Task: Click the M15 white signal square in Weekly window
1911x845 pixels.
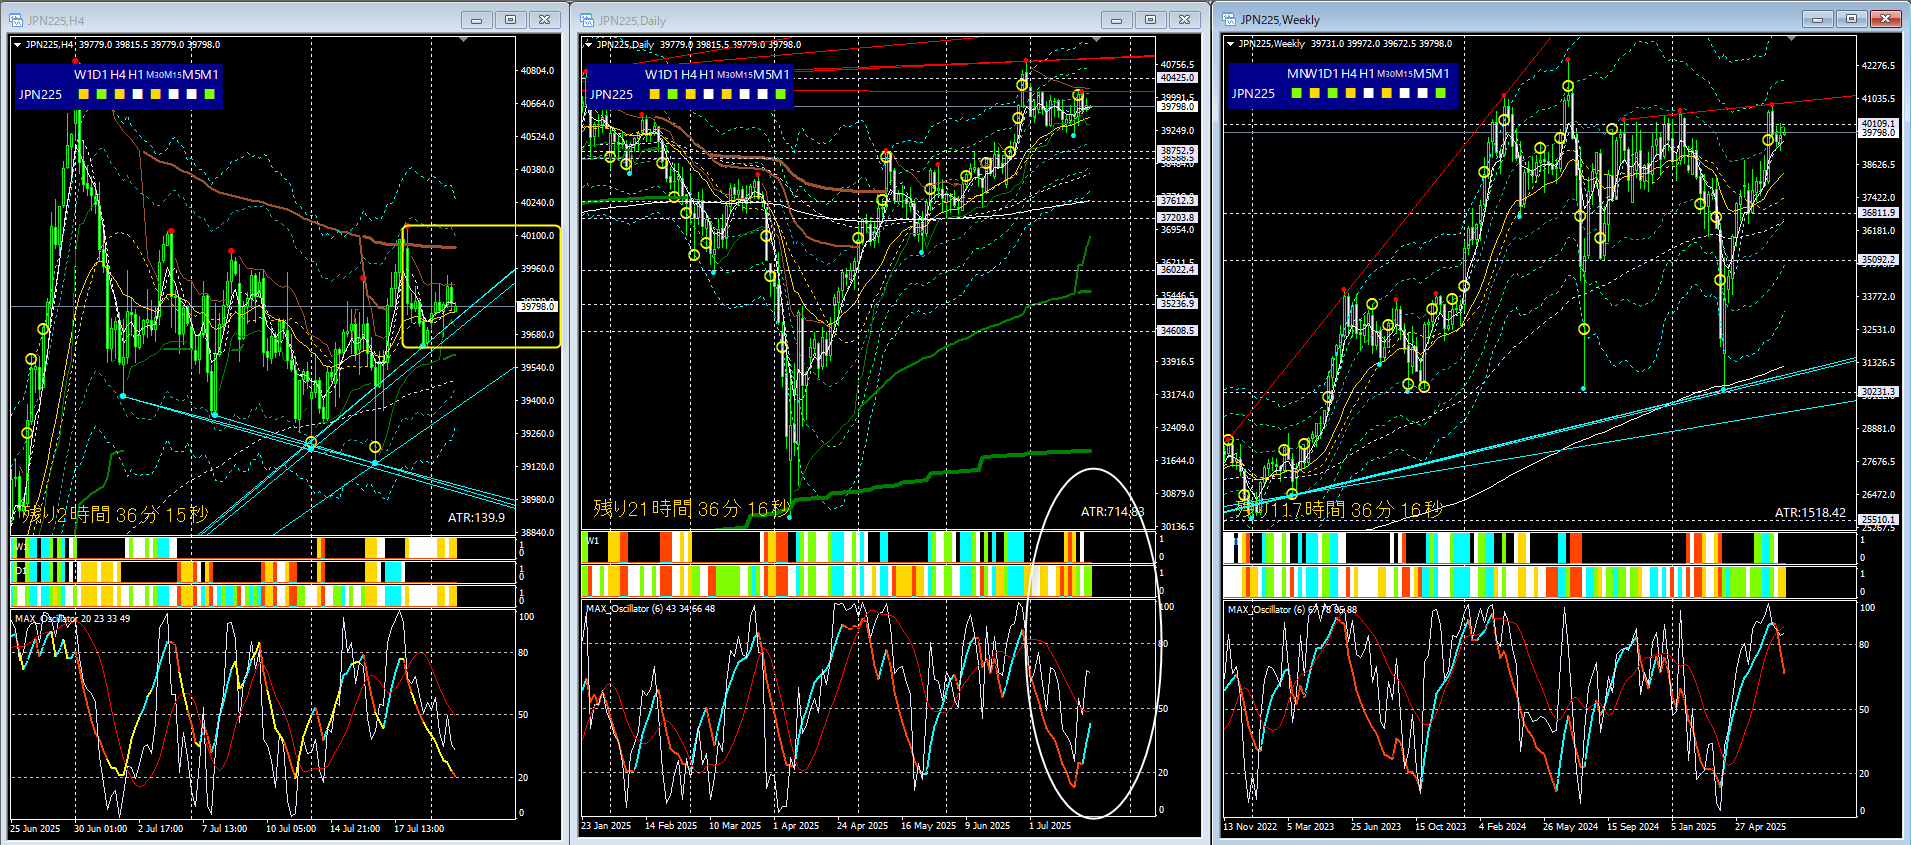Action: tap(1405, 93)
